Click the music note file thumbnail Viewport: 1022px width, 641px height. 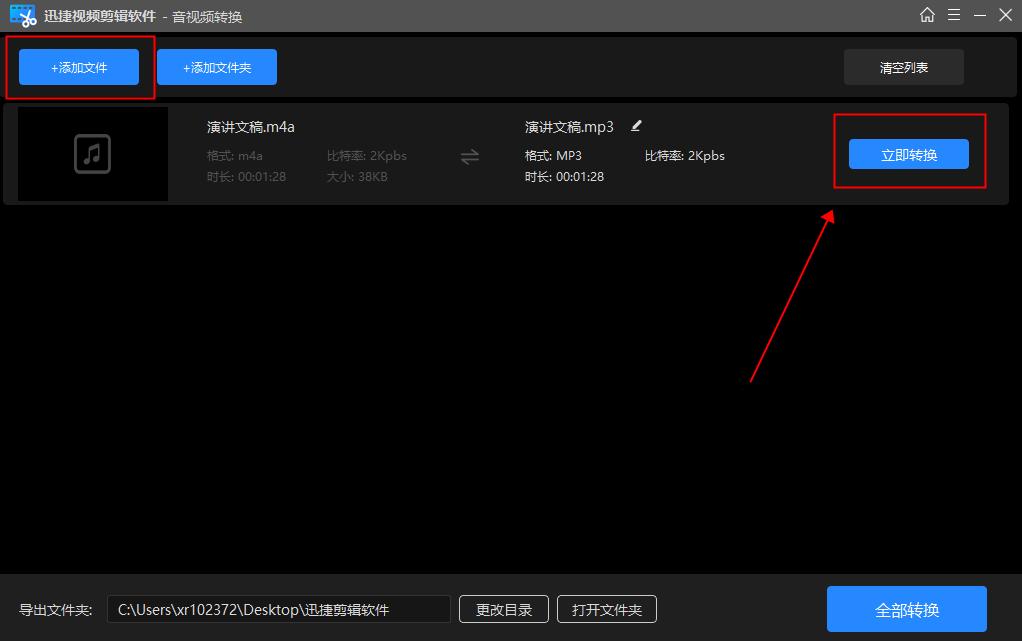[92, 154]
